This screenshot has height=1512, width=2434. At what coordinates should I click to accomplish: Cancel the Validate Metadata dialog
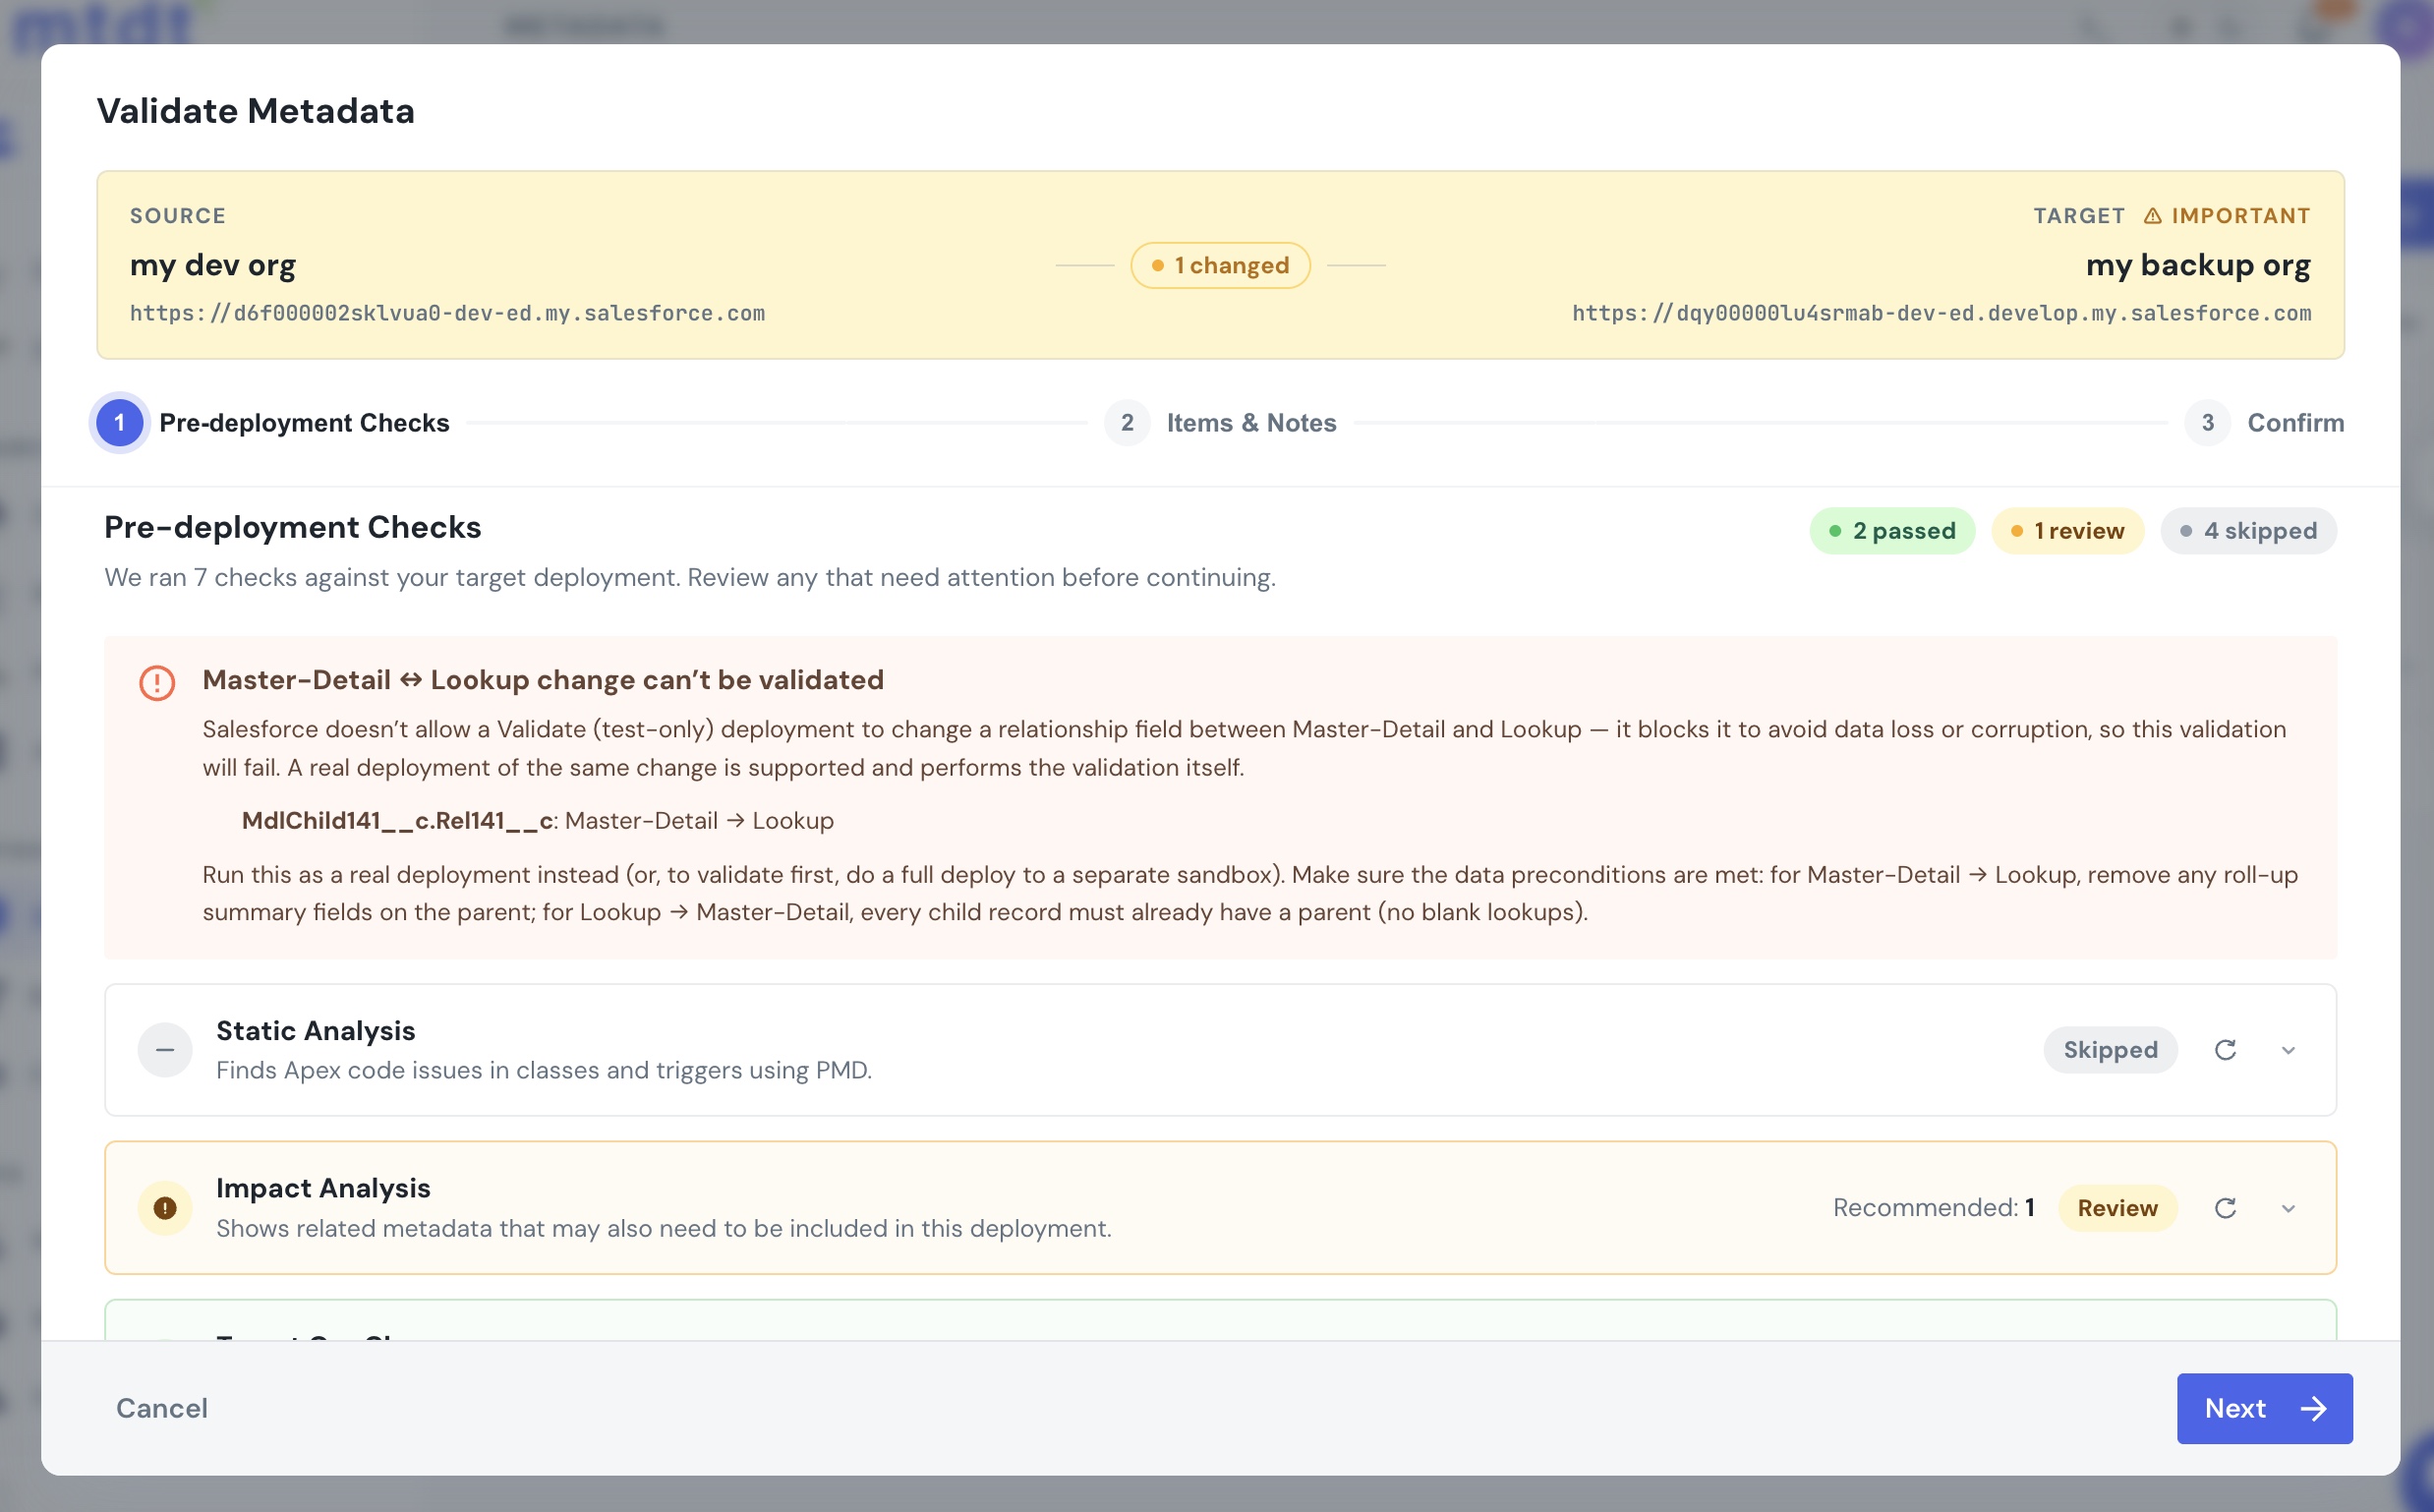coord(162,1408)
